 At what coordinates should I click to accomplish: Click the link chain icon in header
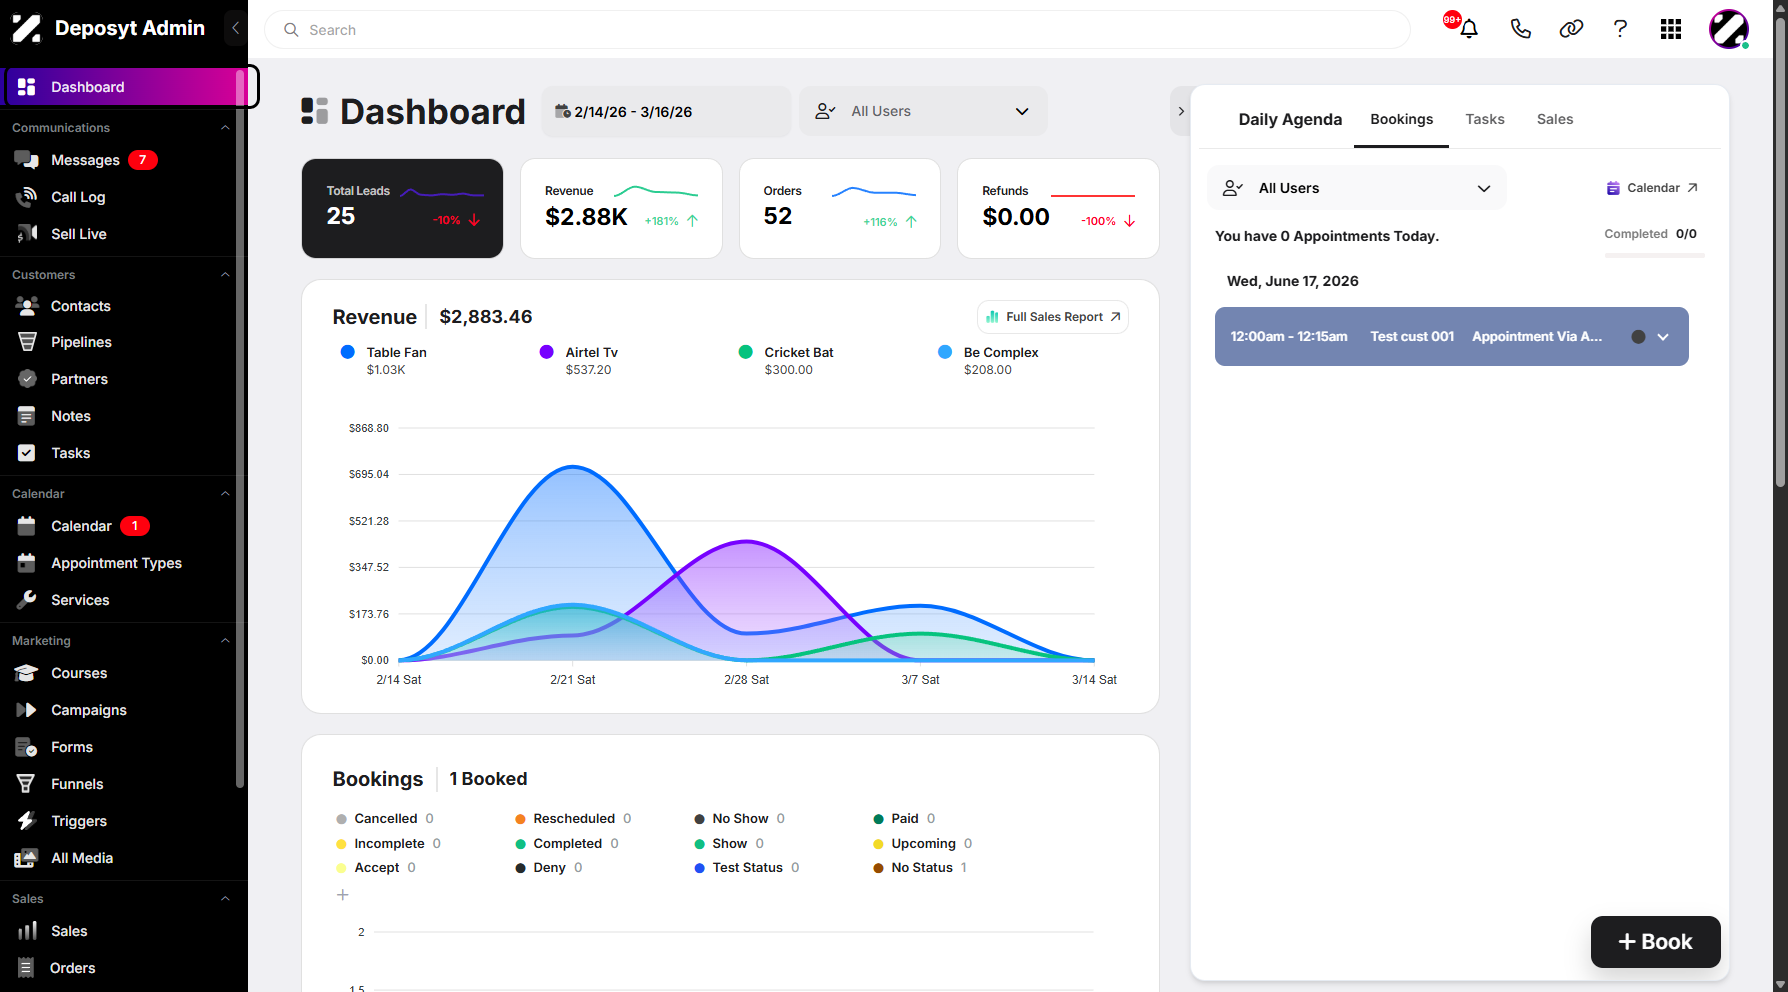1571,29
